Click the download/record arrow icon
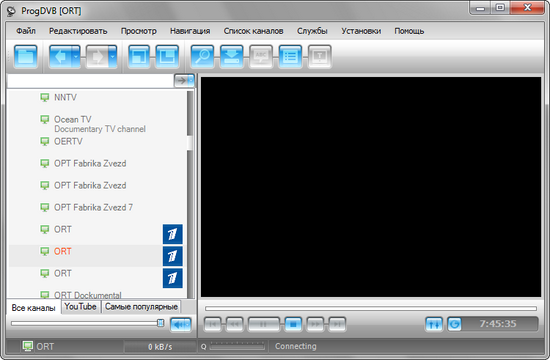550x360 pixels. coord(232,56)
